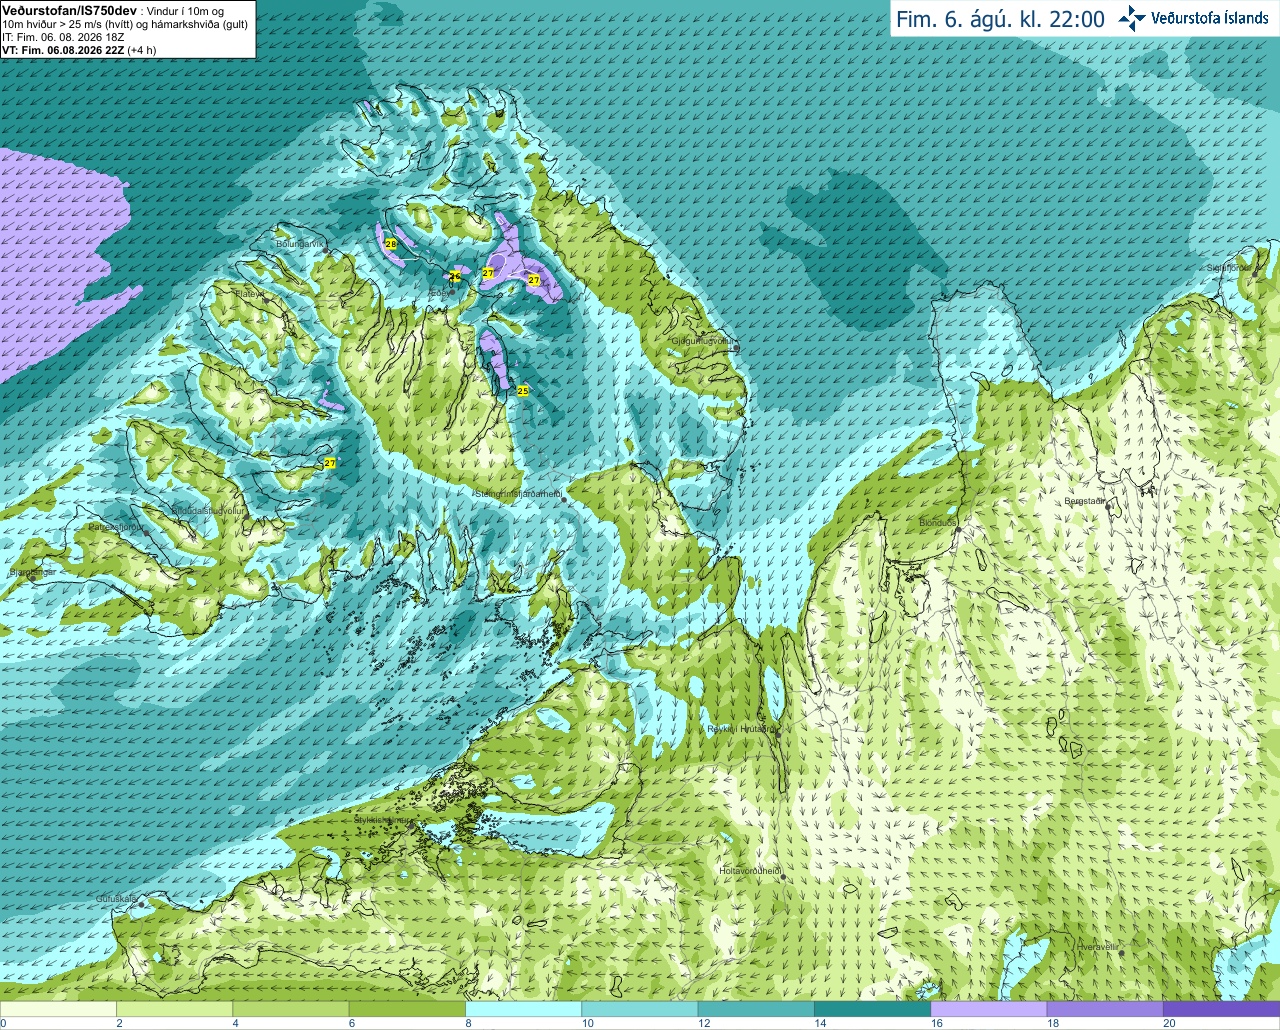Click the Bergstaðir station label

(x=1085, y=501)
